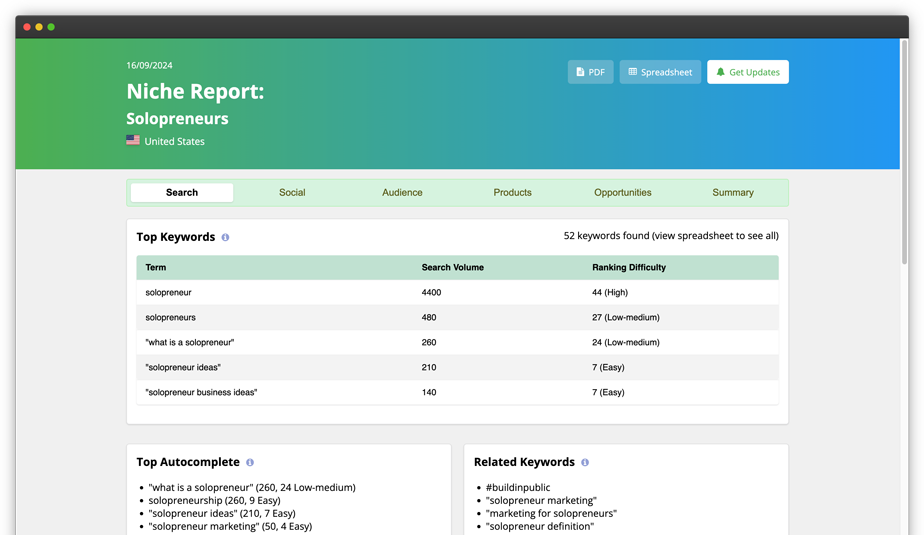The image size is (924, 535).
Task: Click the Spreadsheet grid icon
Action: (633, 72)
